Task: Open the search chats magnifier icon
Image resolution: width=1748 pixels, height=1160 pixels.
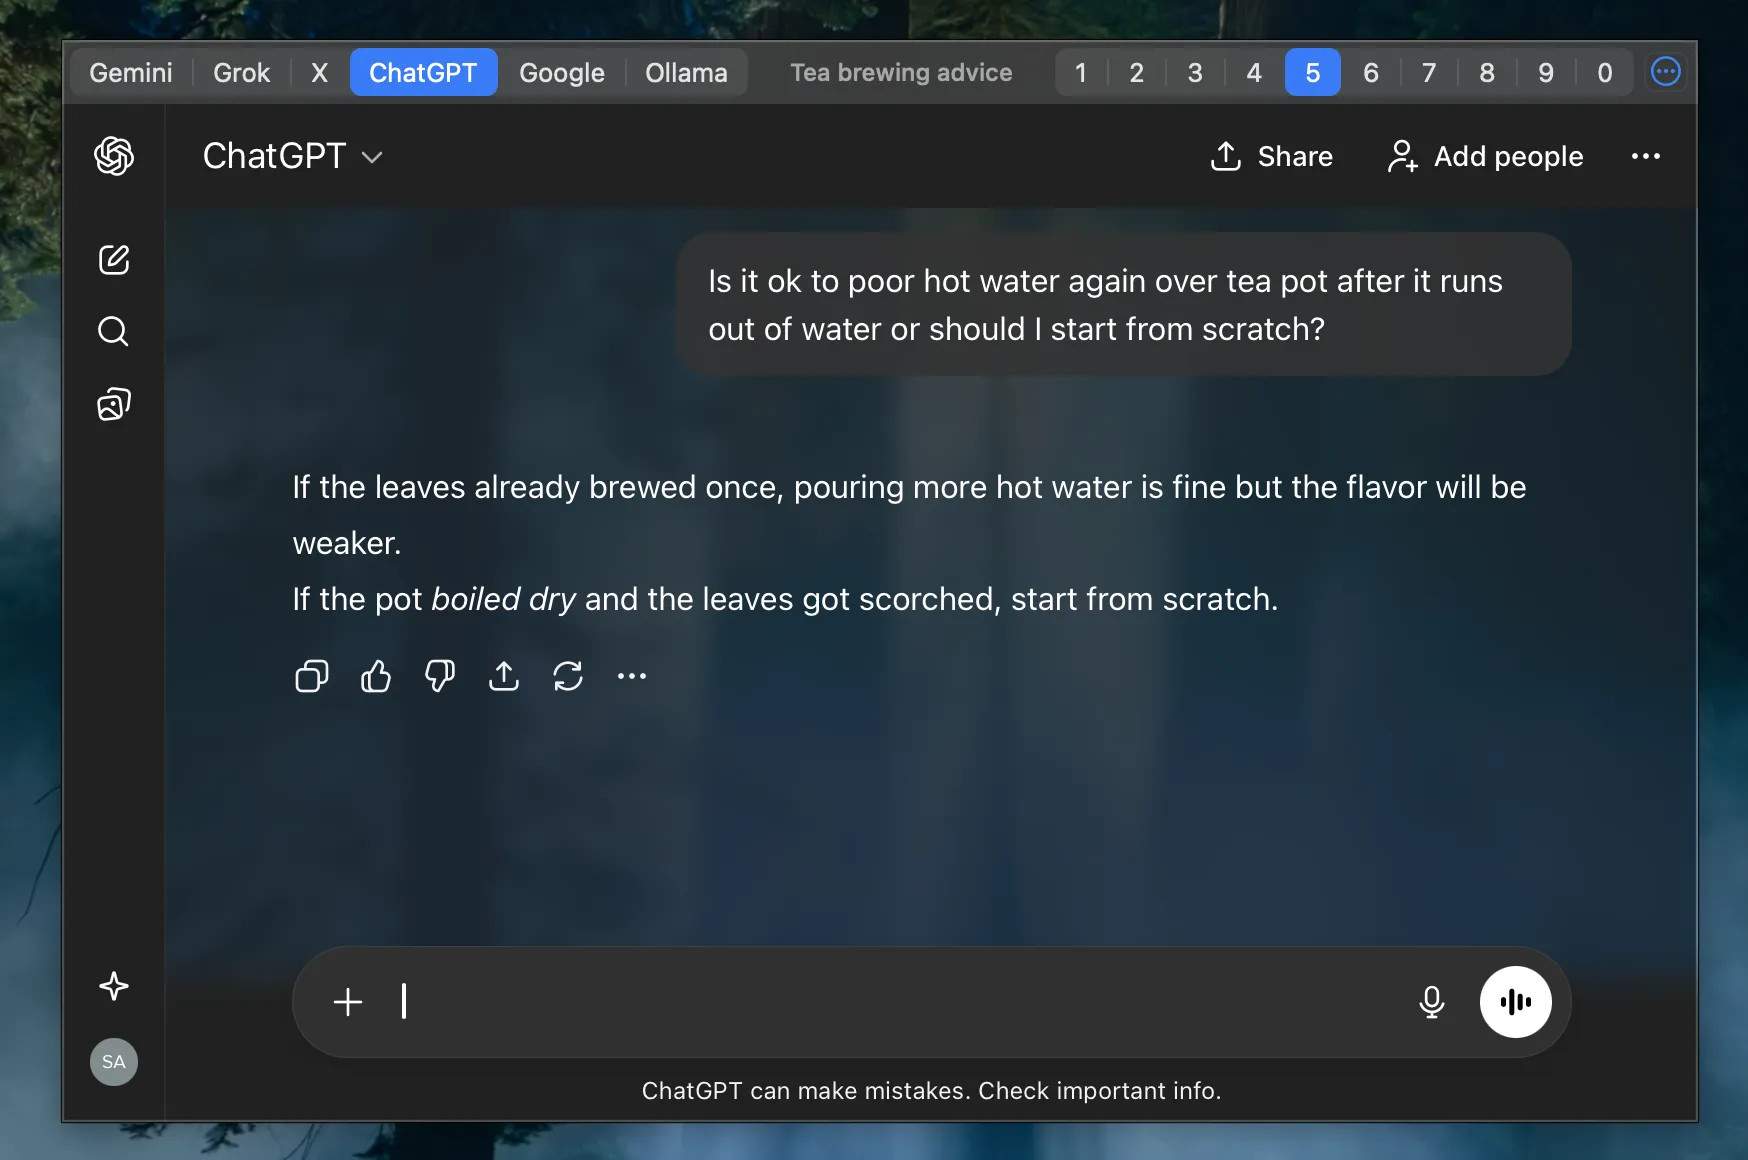Action: tap(114, 332)
